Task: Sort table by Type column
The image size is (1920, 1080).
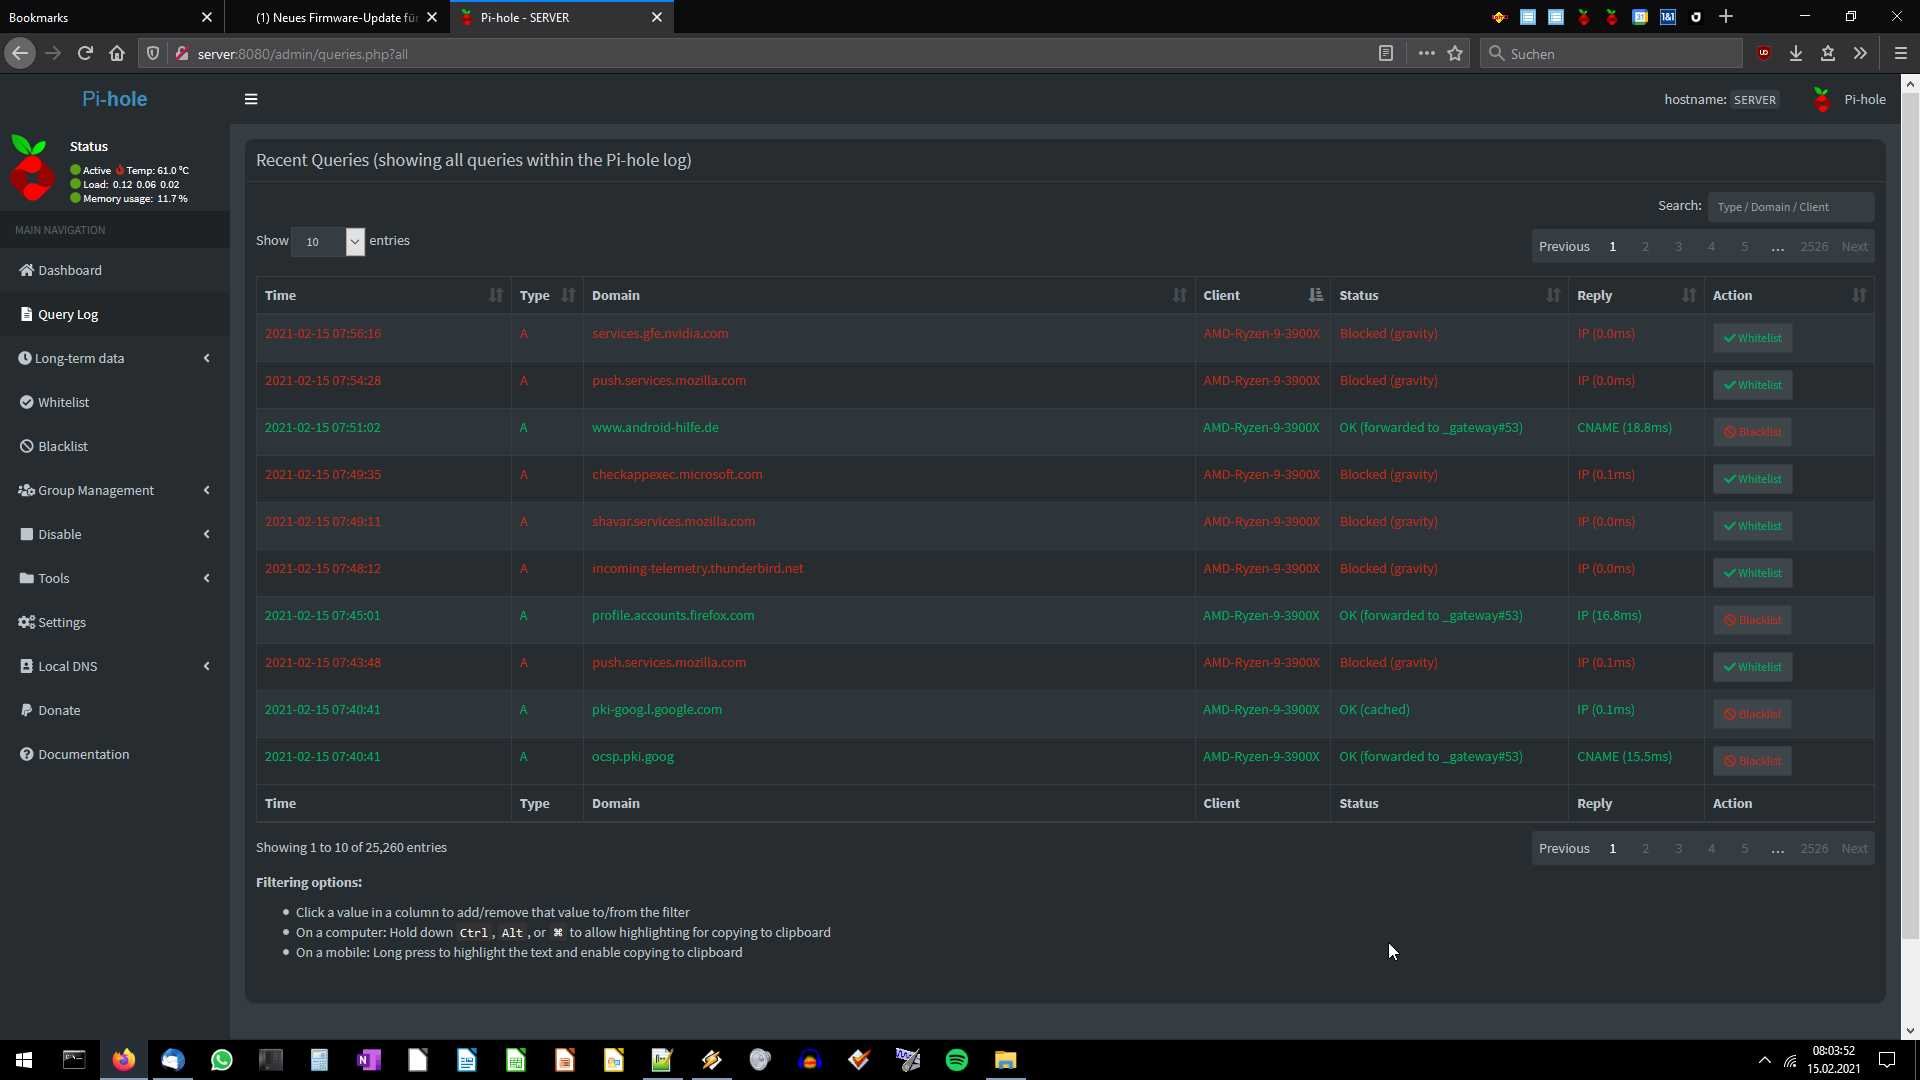Action: pyautogui.click(x=547, y=295)
